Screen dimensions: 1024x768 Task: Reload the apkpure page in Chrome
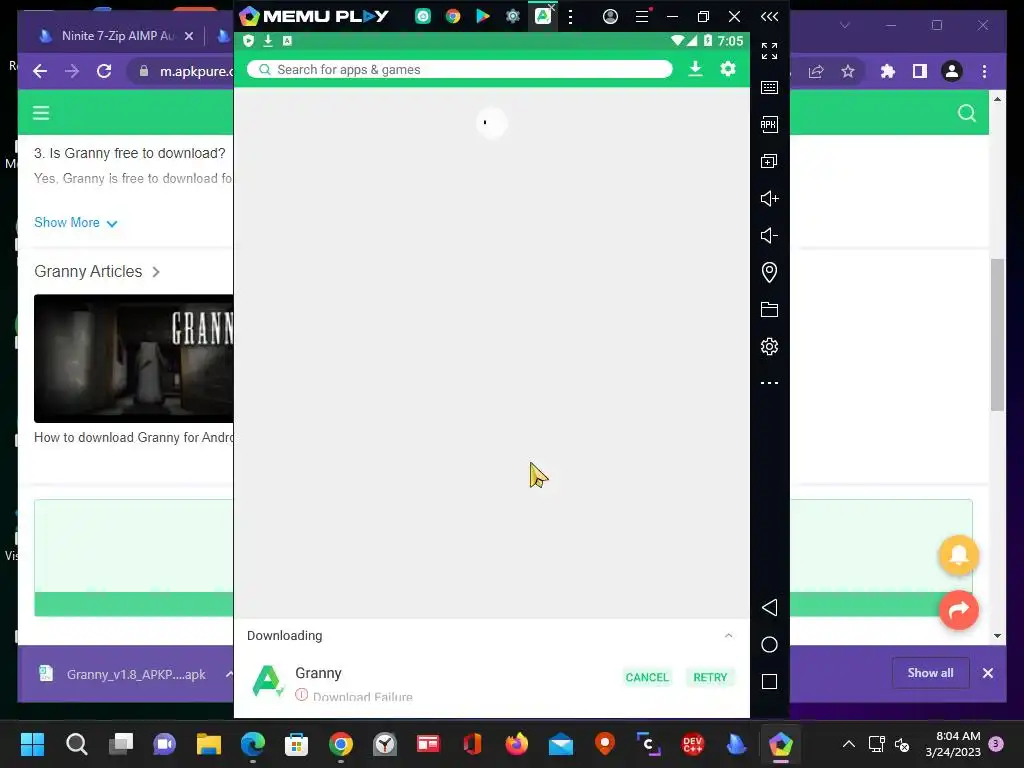pyautogui.click(x=104, y=71)
